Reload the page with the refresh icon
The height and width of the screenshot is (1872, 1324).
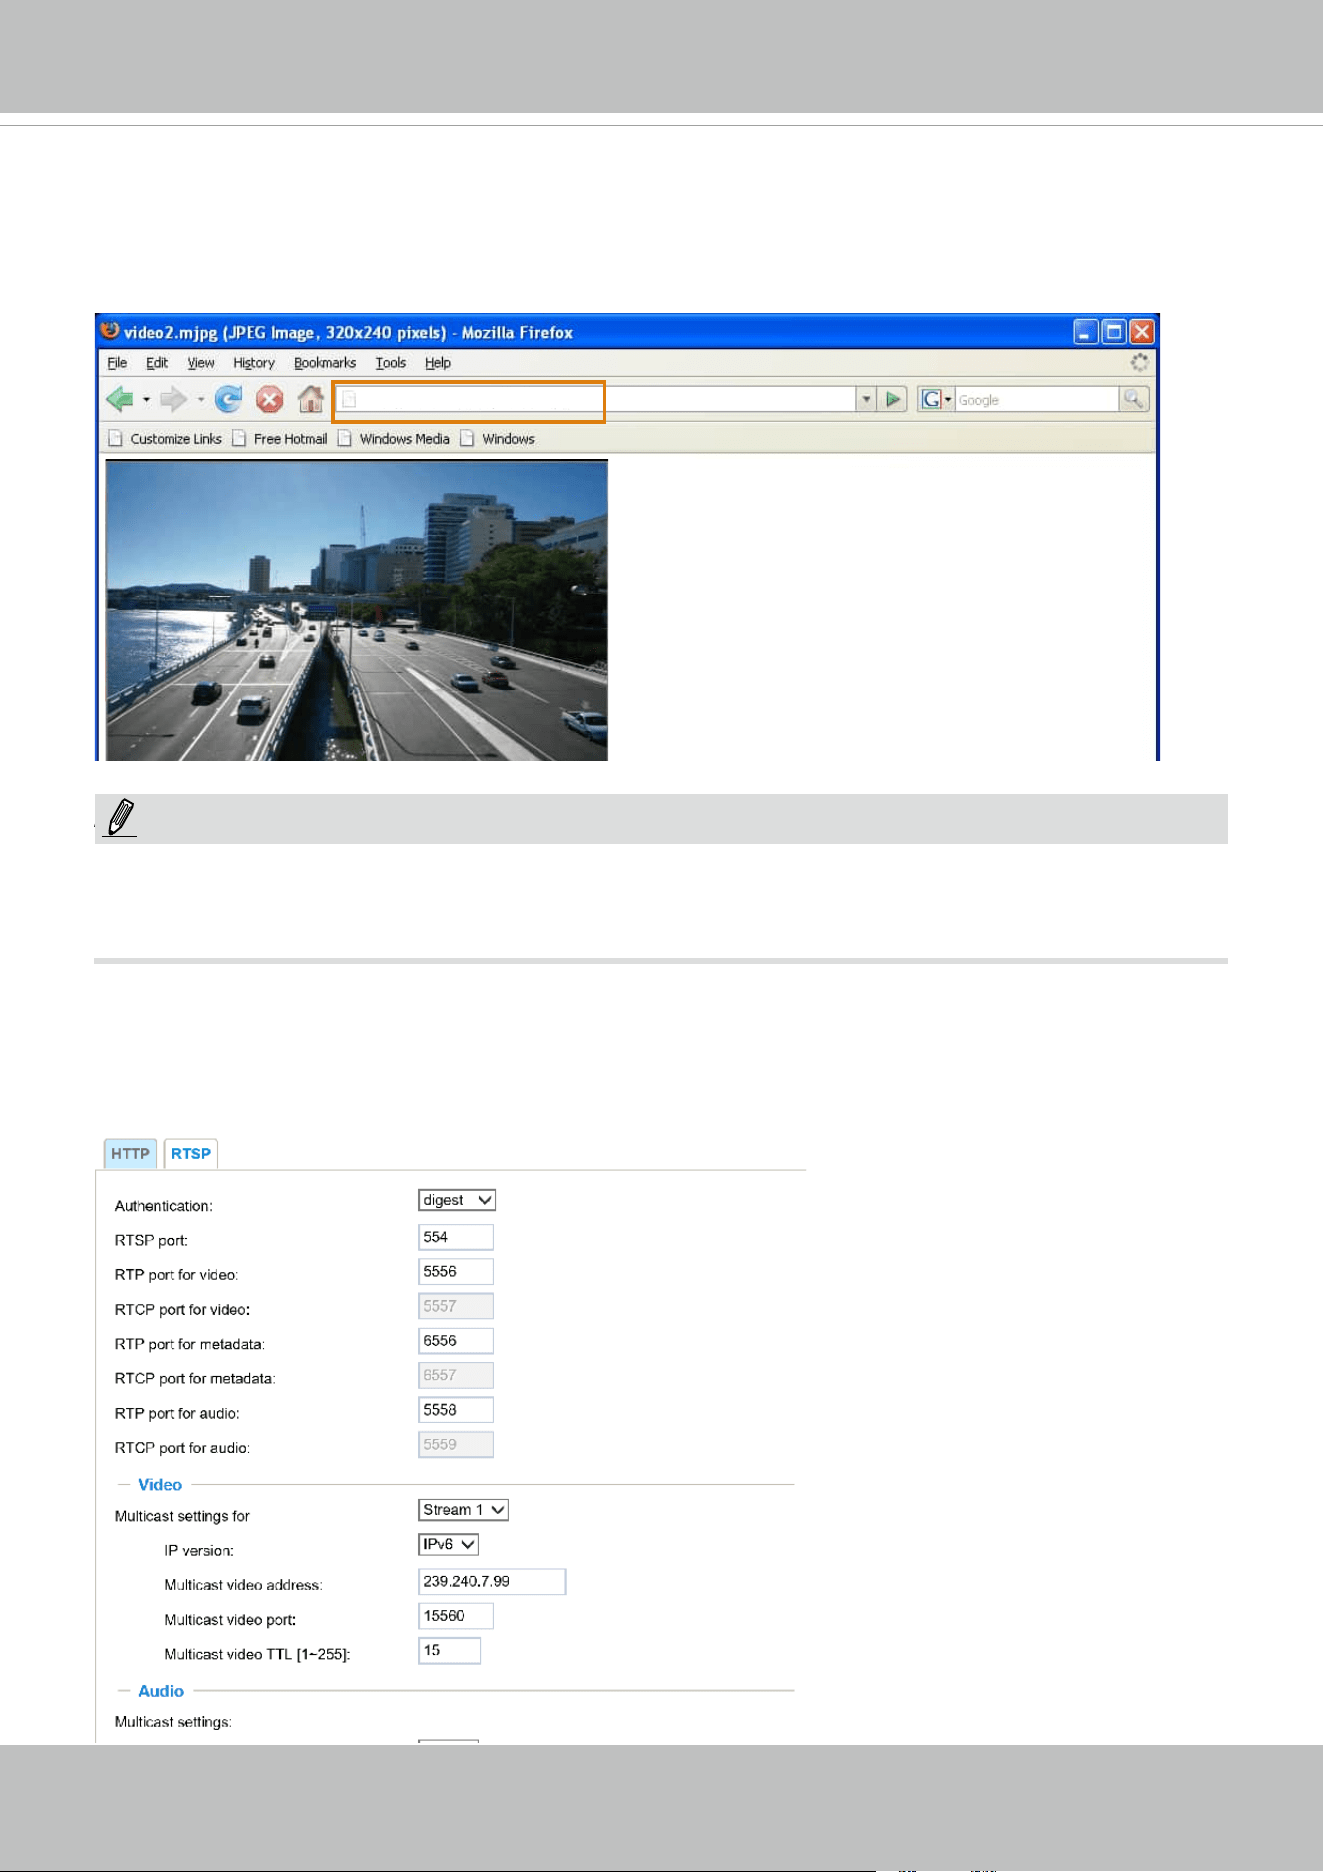click(x=229, y=400)
